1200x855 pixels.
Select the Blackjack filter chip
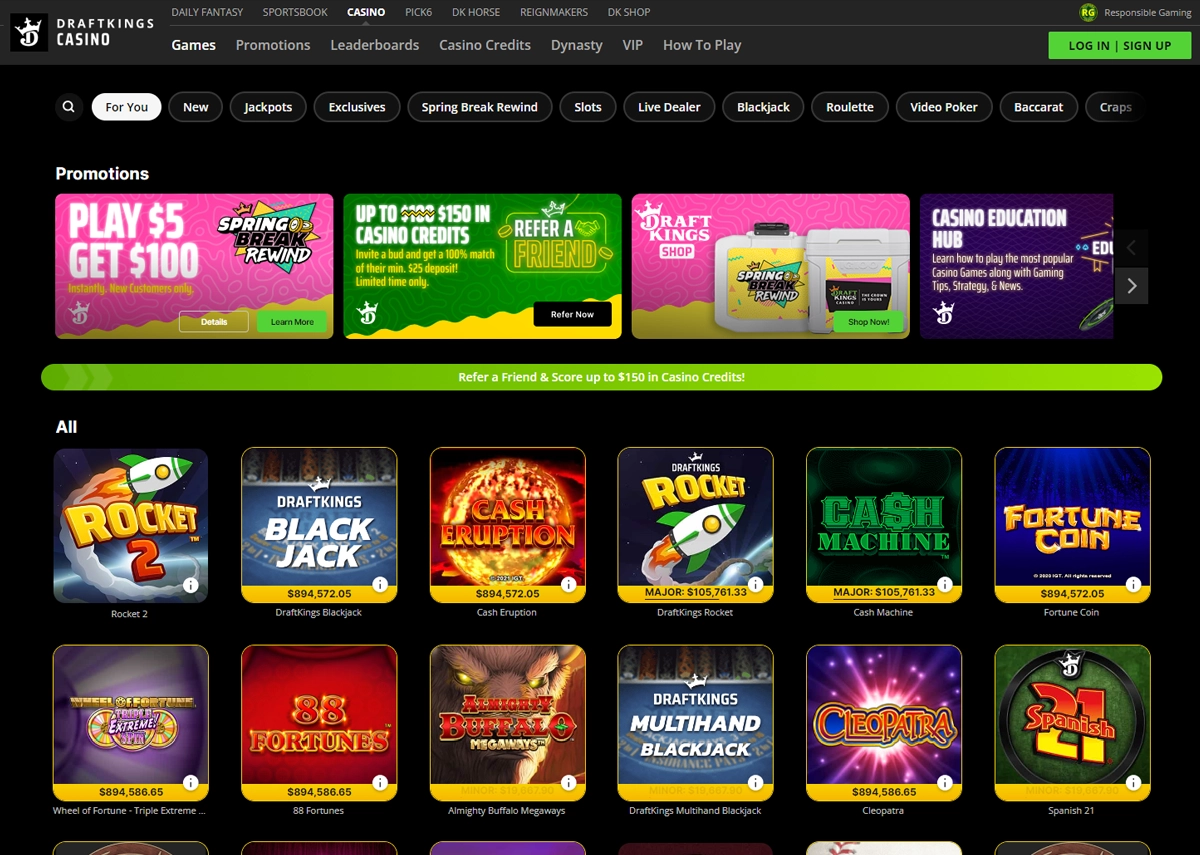(x=763, y=107)
